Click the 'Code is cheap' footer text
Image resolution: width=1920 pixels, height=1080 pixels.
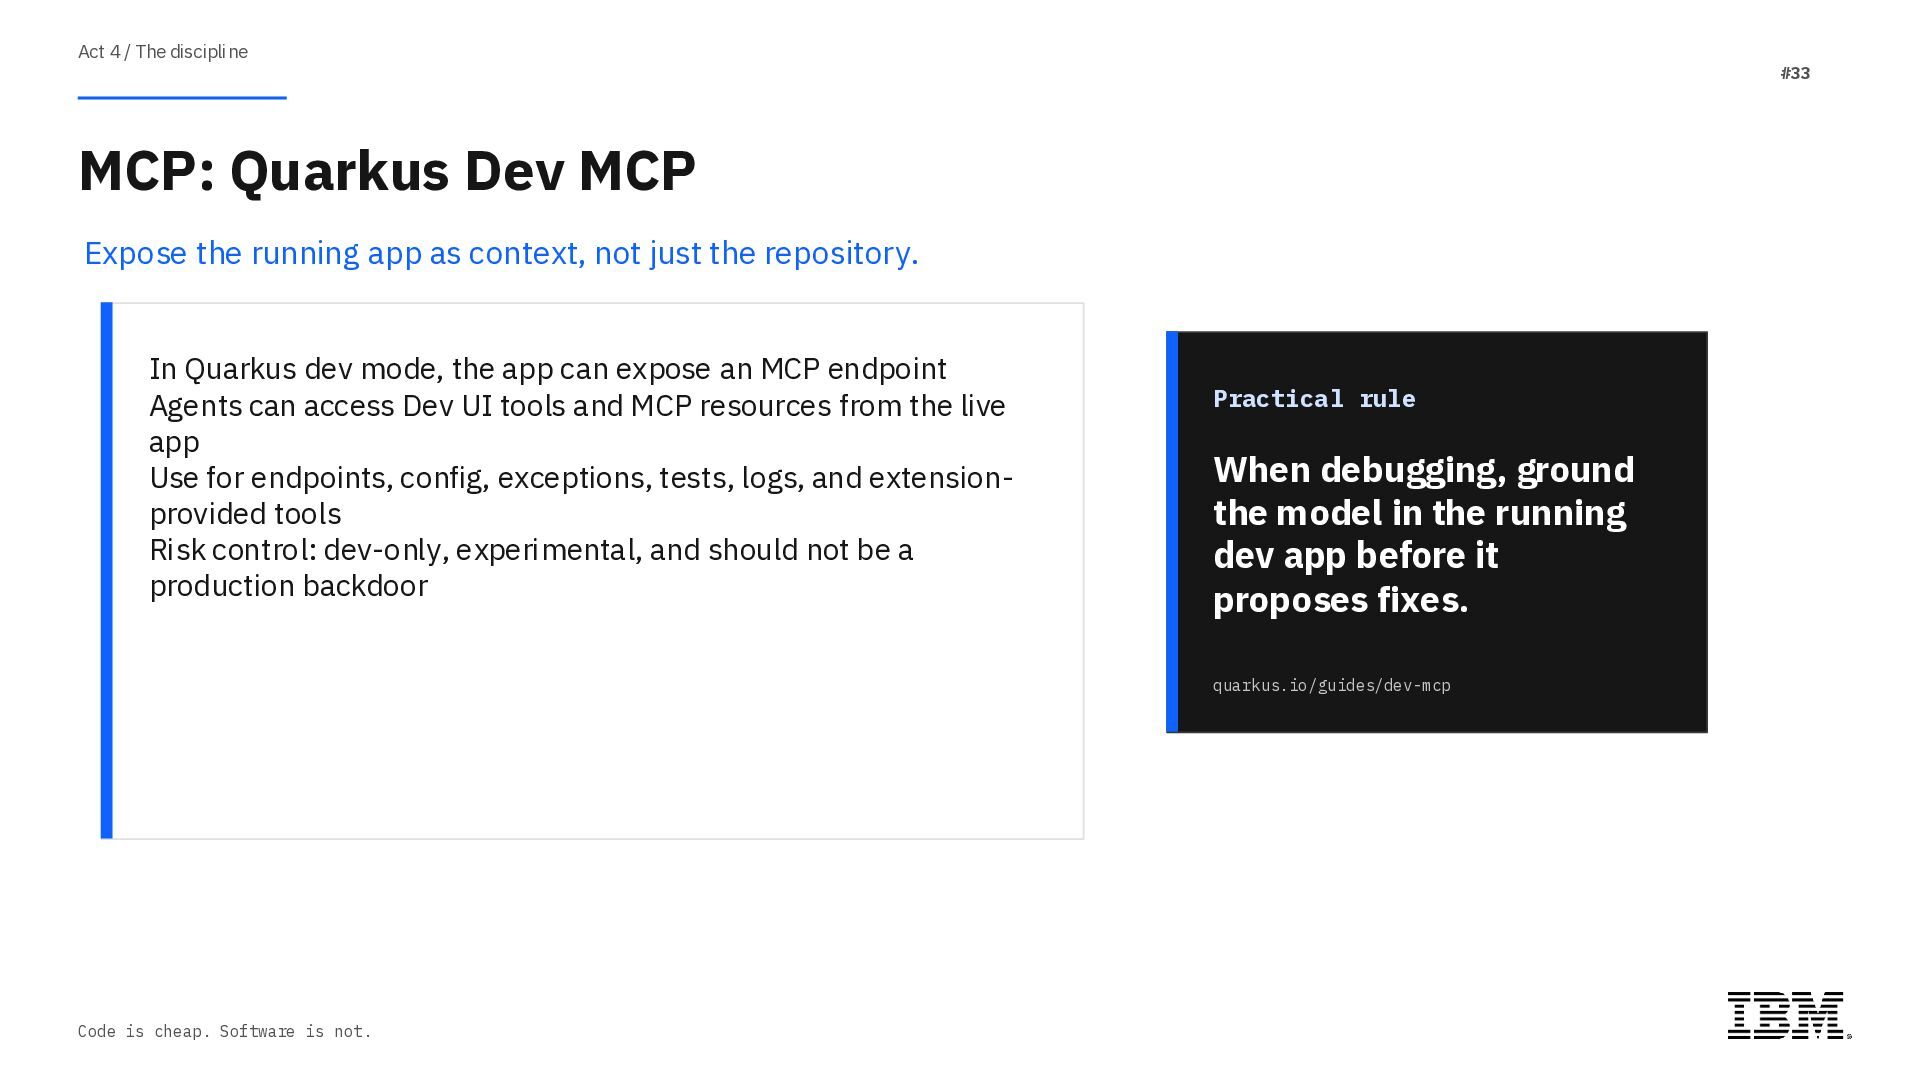coord(225,1031)
